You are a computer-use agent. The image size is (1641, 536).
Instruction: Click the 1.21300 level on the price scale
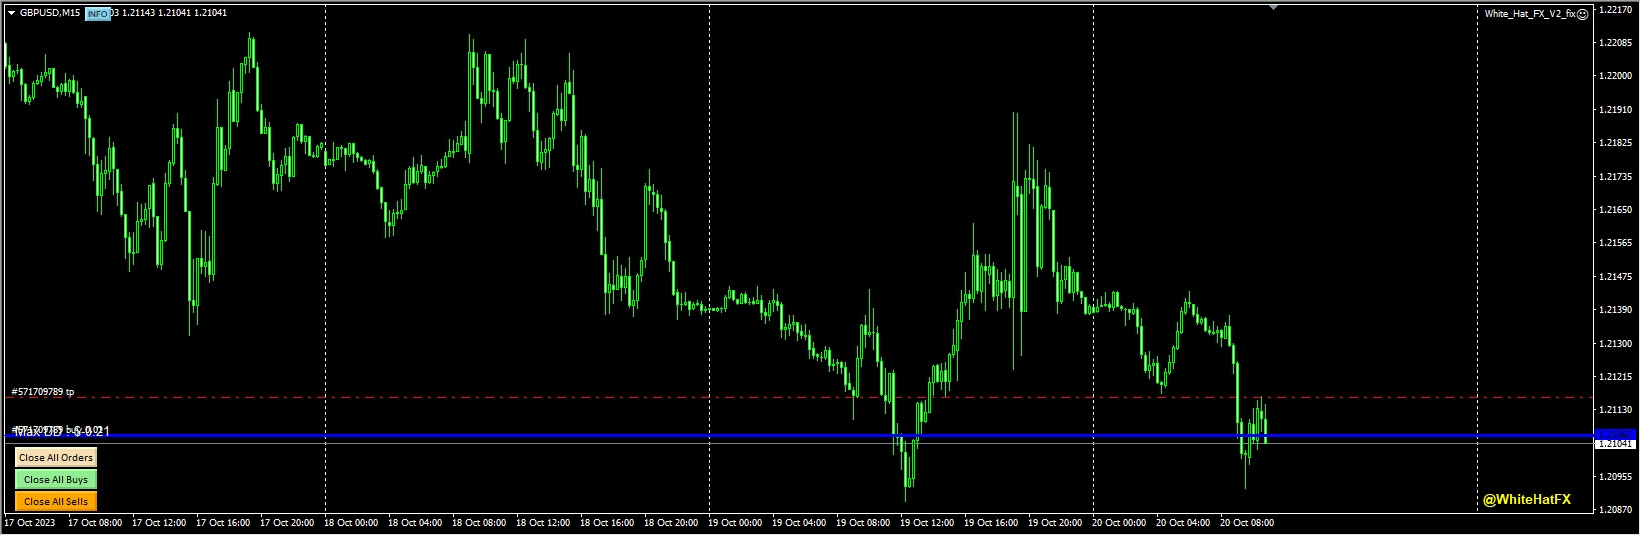coord(1616,343)
